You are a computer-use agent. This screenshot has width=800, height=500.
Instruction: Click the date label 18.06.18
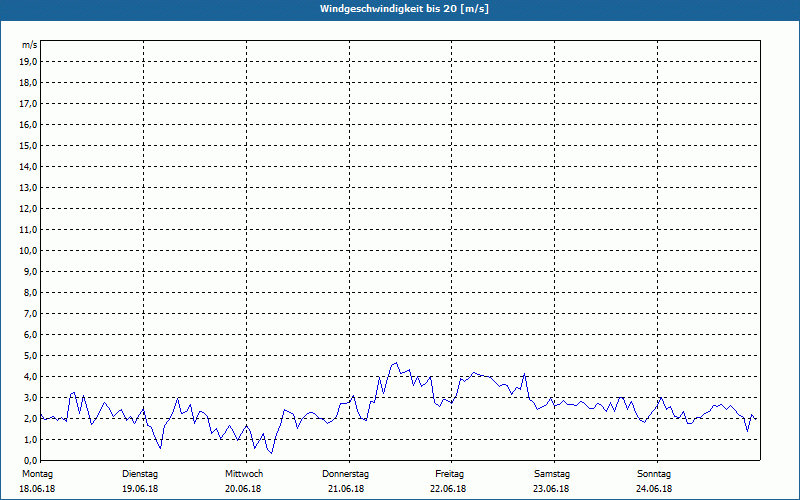38,489
